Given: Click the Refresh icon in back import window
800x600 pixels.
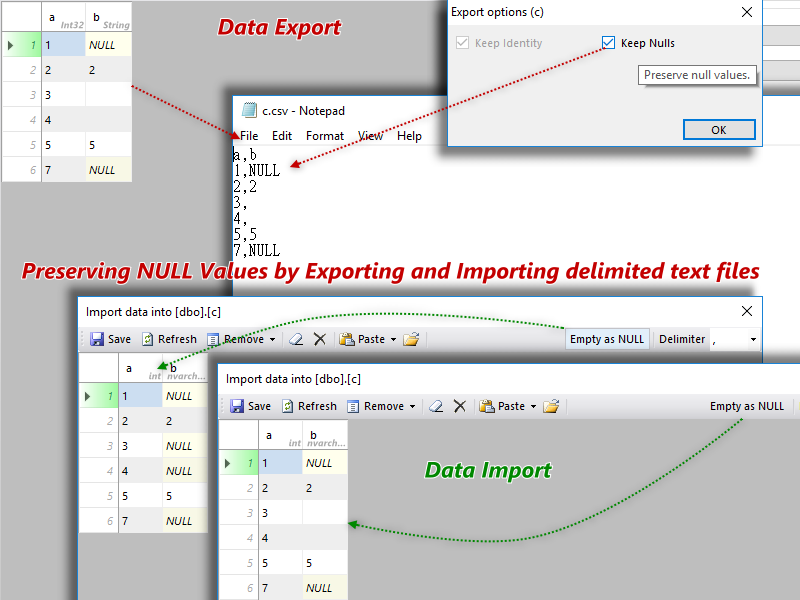Looking at the screenshot, I should point(147,339).
